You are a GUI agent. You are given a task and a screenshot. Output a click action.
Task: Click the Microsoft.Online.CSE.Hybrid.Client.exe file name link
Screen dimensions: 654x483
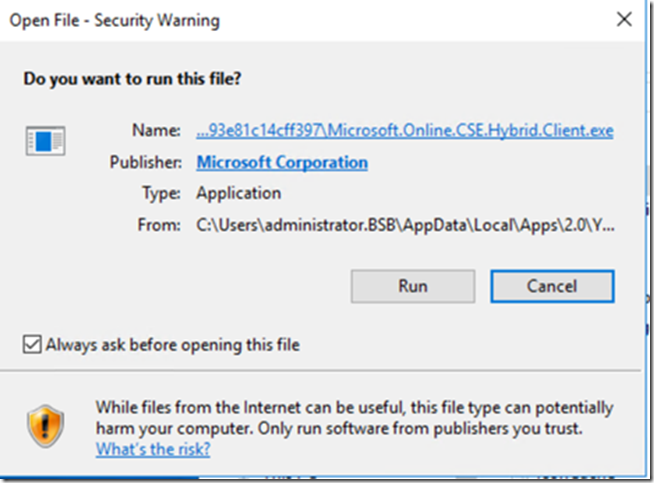click(405, 131)
